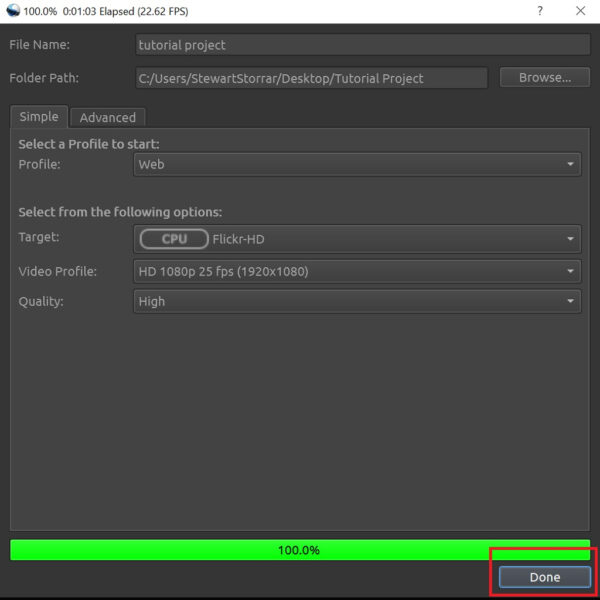Expand the Target dropdown showing Flickr-HD
600x600 pixels.
[357, 239]
